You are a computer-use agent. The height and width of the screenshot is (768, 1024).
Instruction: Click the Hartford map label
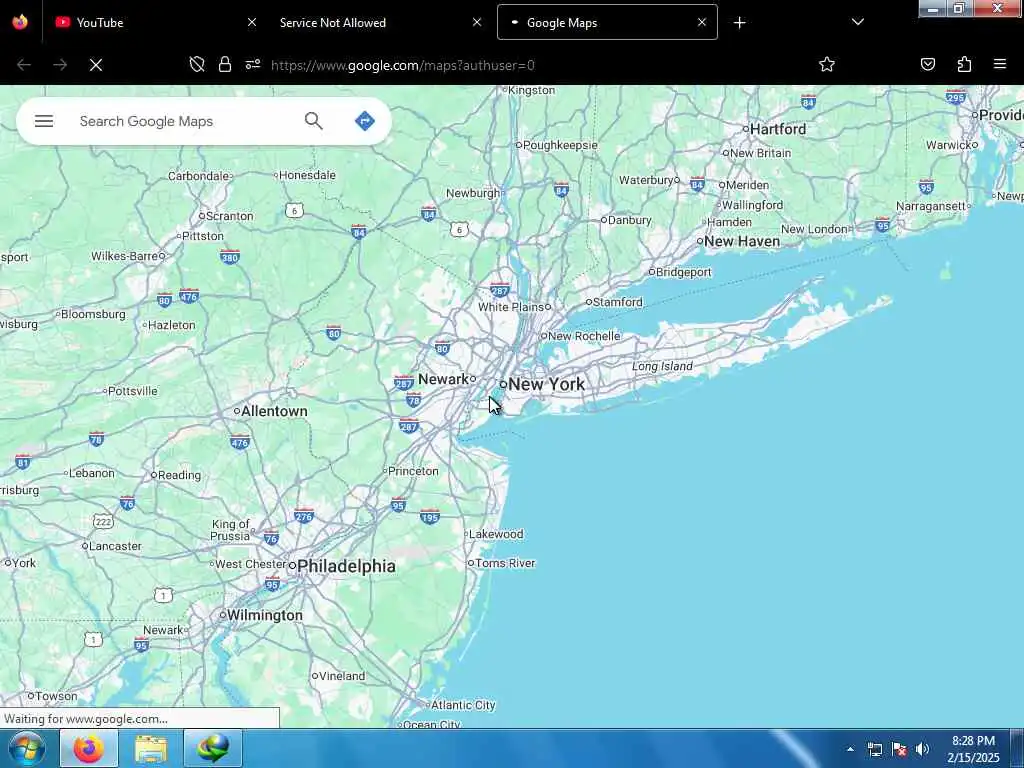778,129
